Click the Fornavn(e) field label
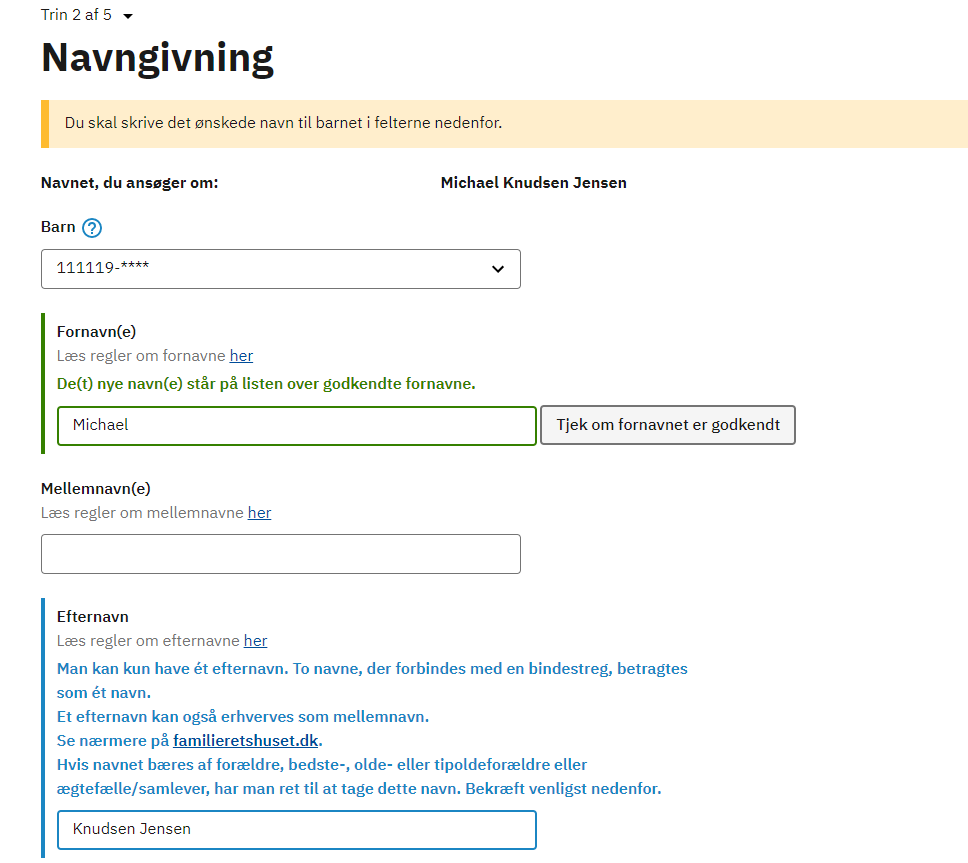Viewport: 968px width, 863px height. [96, 332]
